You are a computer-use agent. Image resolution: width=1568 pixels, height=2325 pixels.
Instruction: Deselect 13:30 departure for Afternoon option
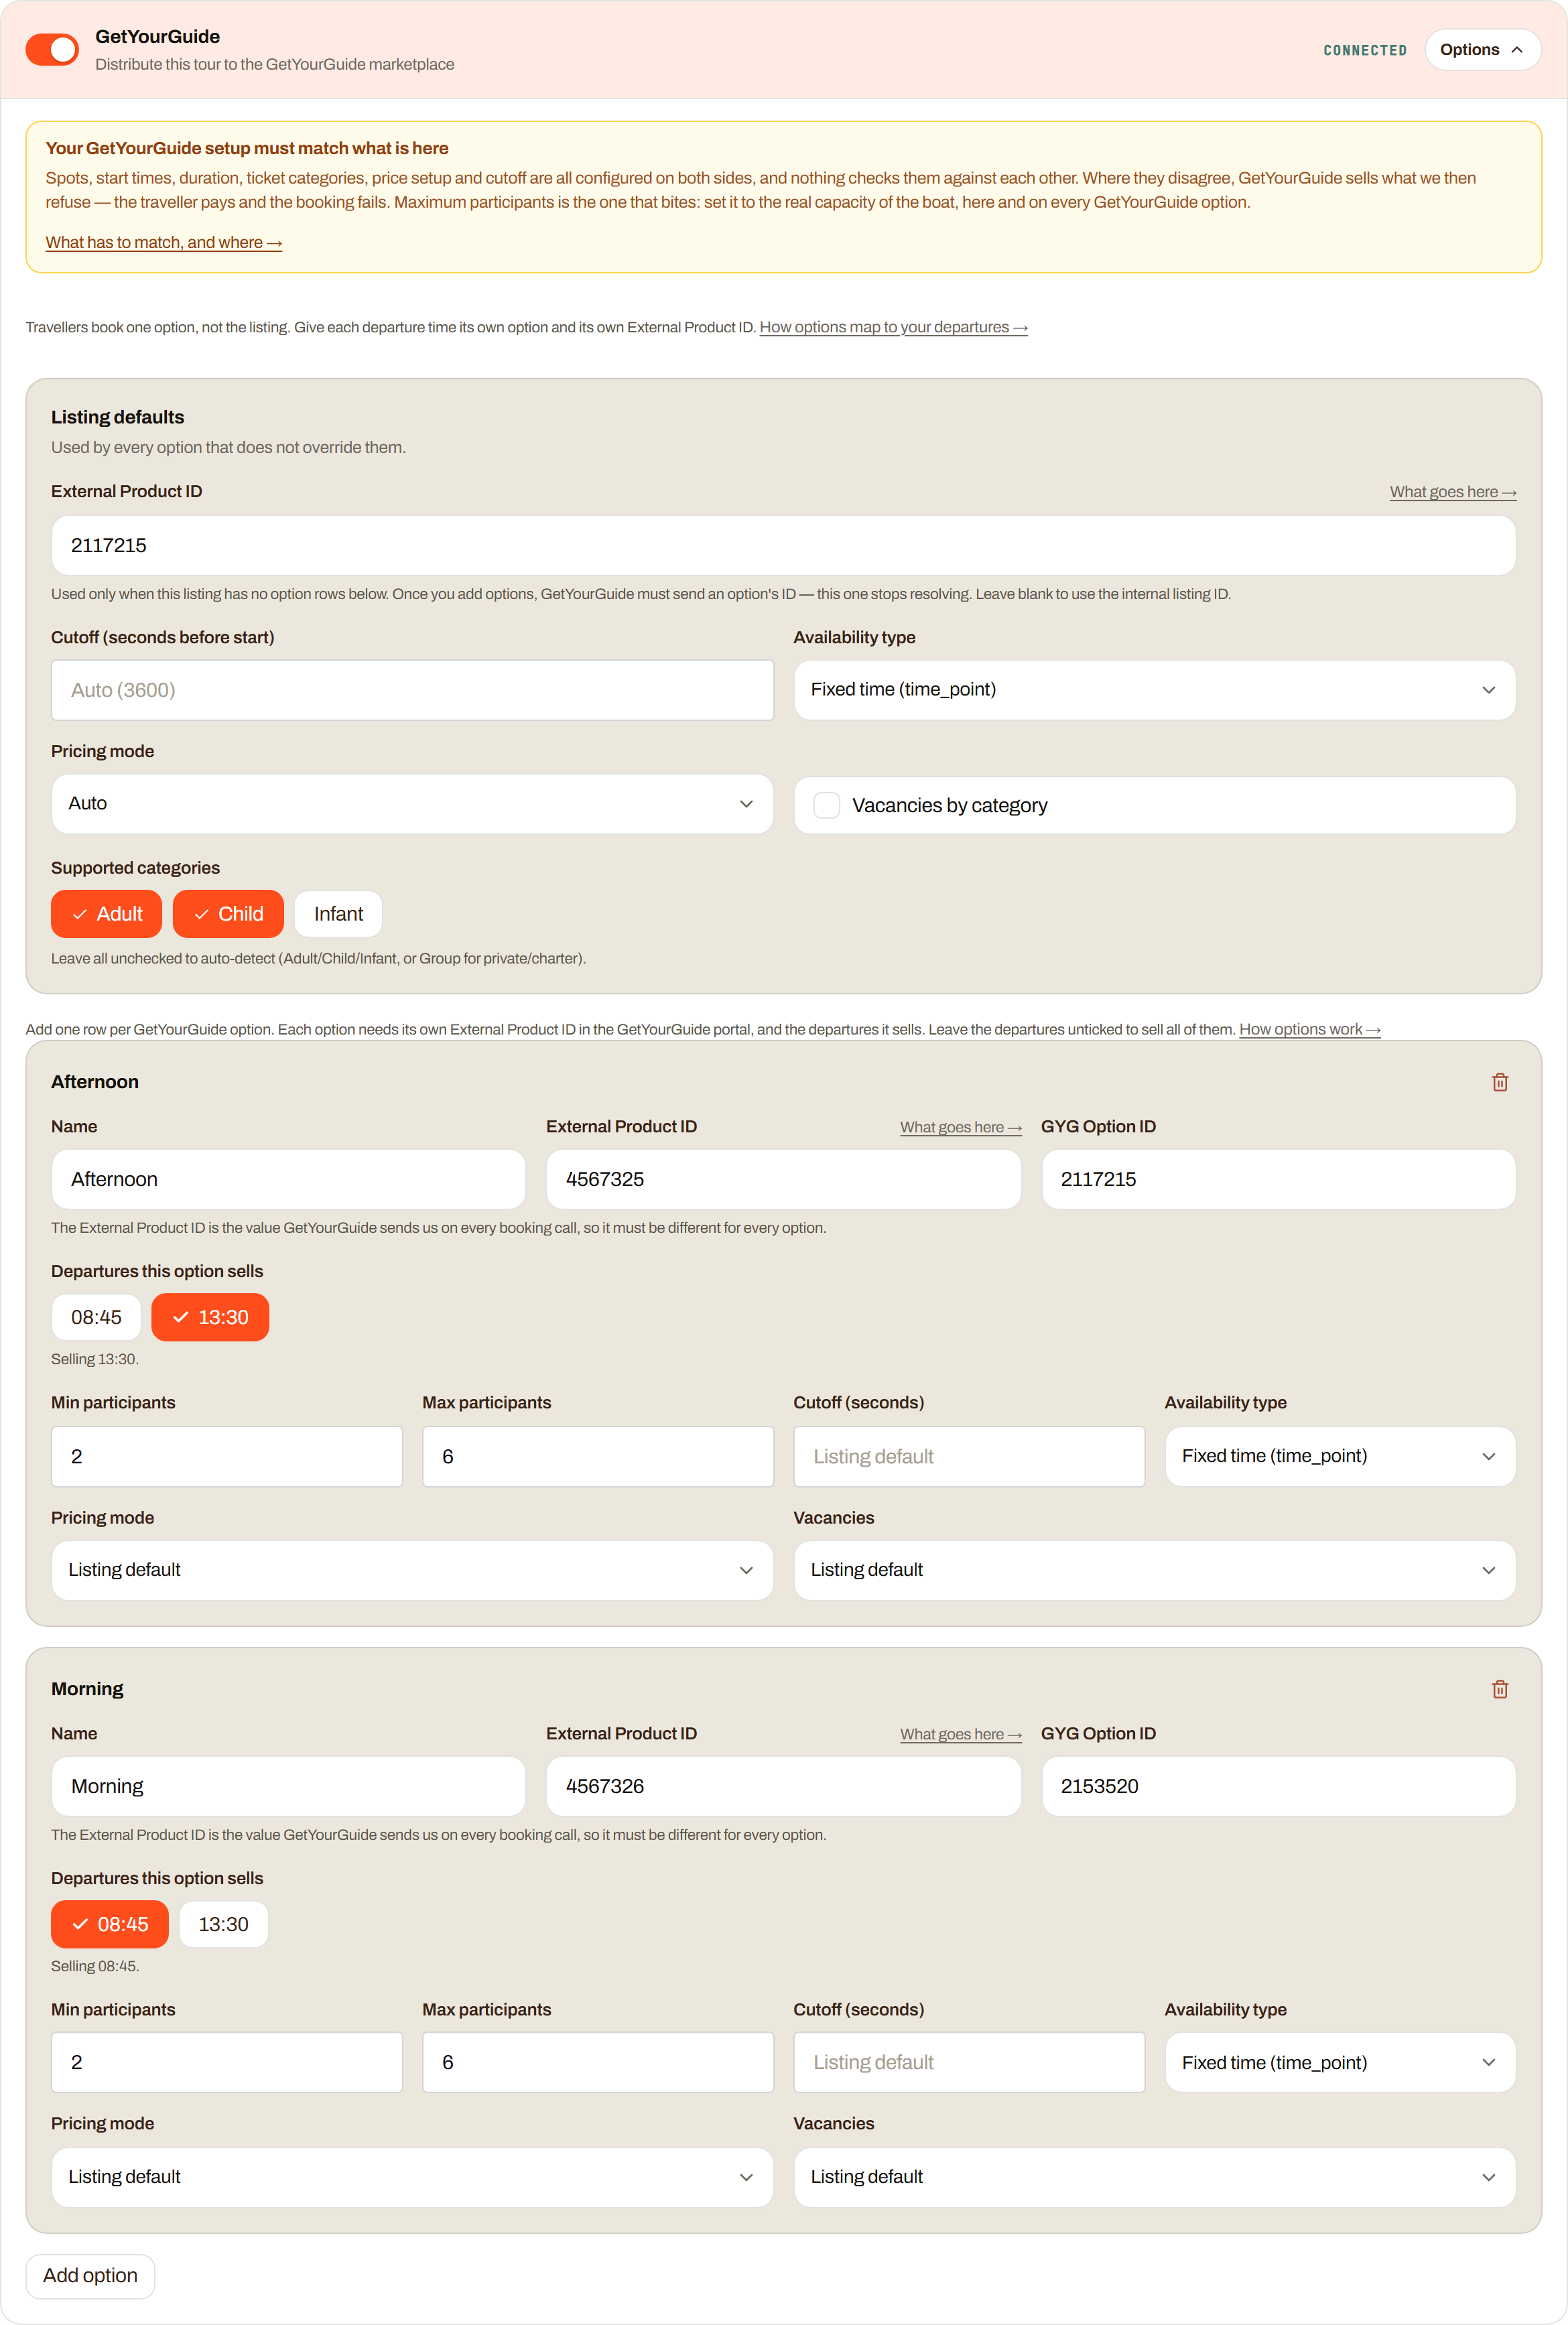(x=210, y=1317)
